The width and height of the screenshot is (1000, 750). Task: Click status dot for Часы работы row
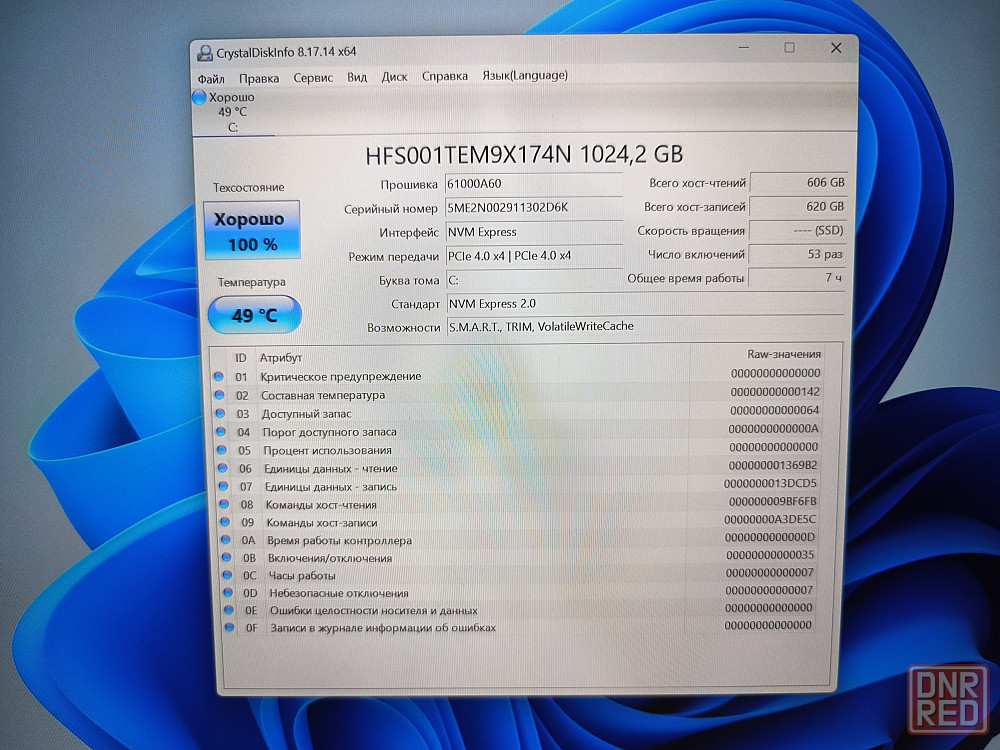[227, 575]
